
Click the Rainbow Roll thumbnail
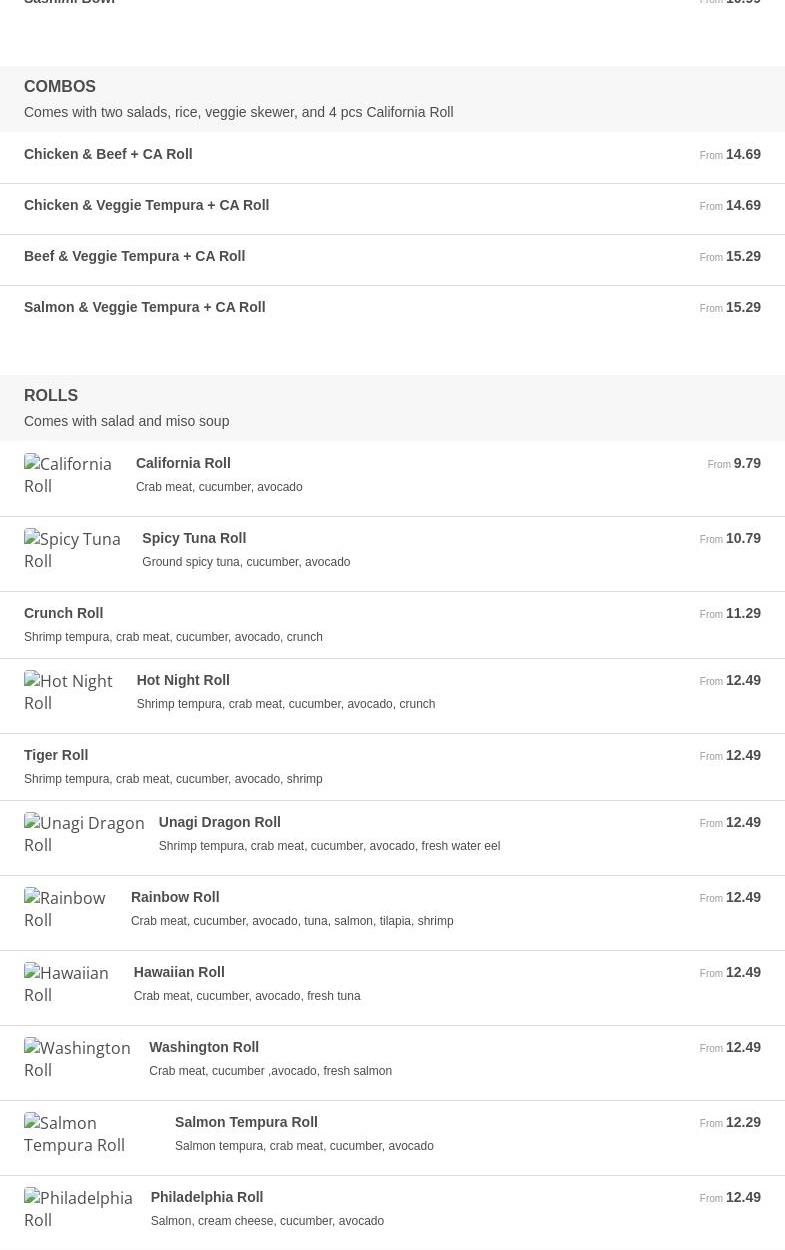coord(65,910)
